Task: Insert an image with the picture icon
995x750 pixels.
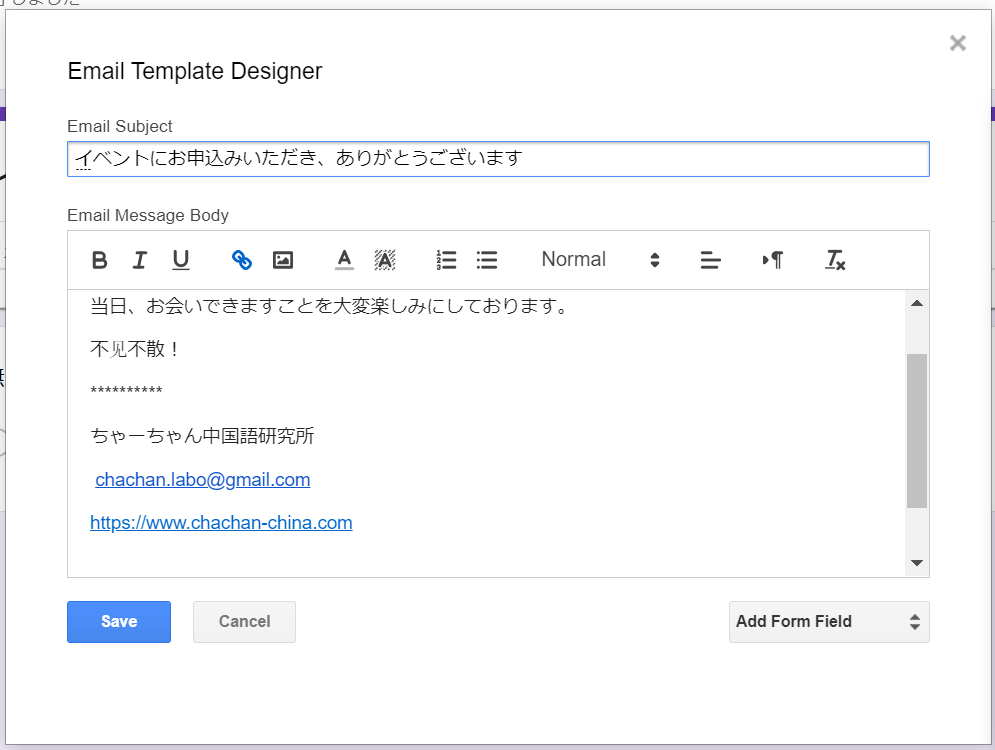Action: tap(283, 260)
